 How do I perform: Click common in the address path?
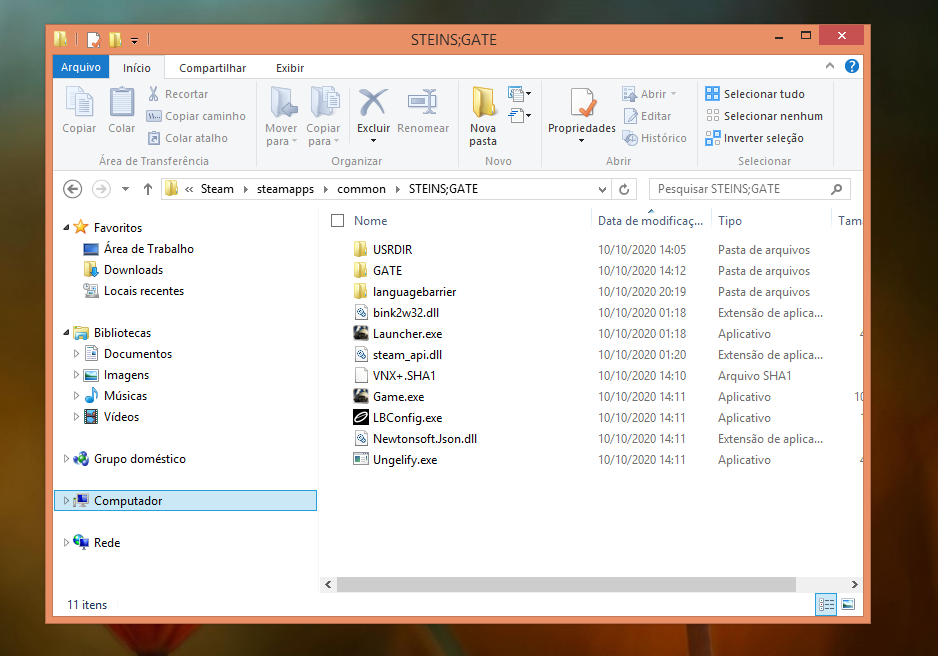click(361, 189)
